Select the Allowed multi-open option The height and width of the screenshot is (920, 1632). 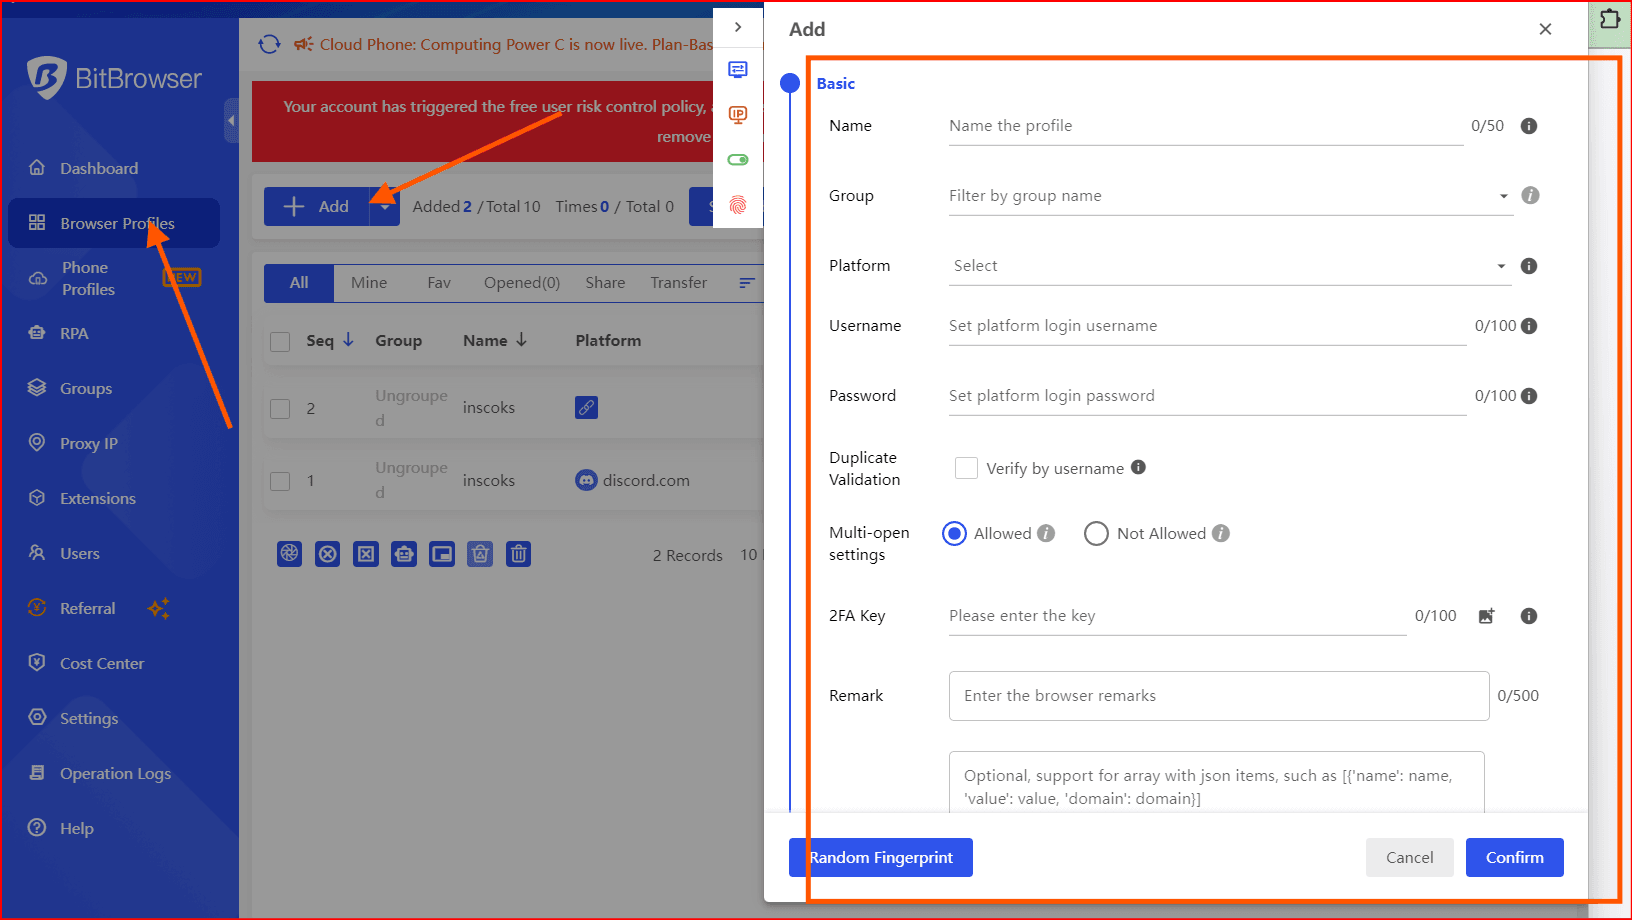955,534
